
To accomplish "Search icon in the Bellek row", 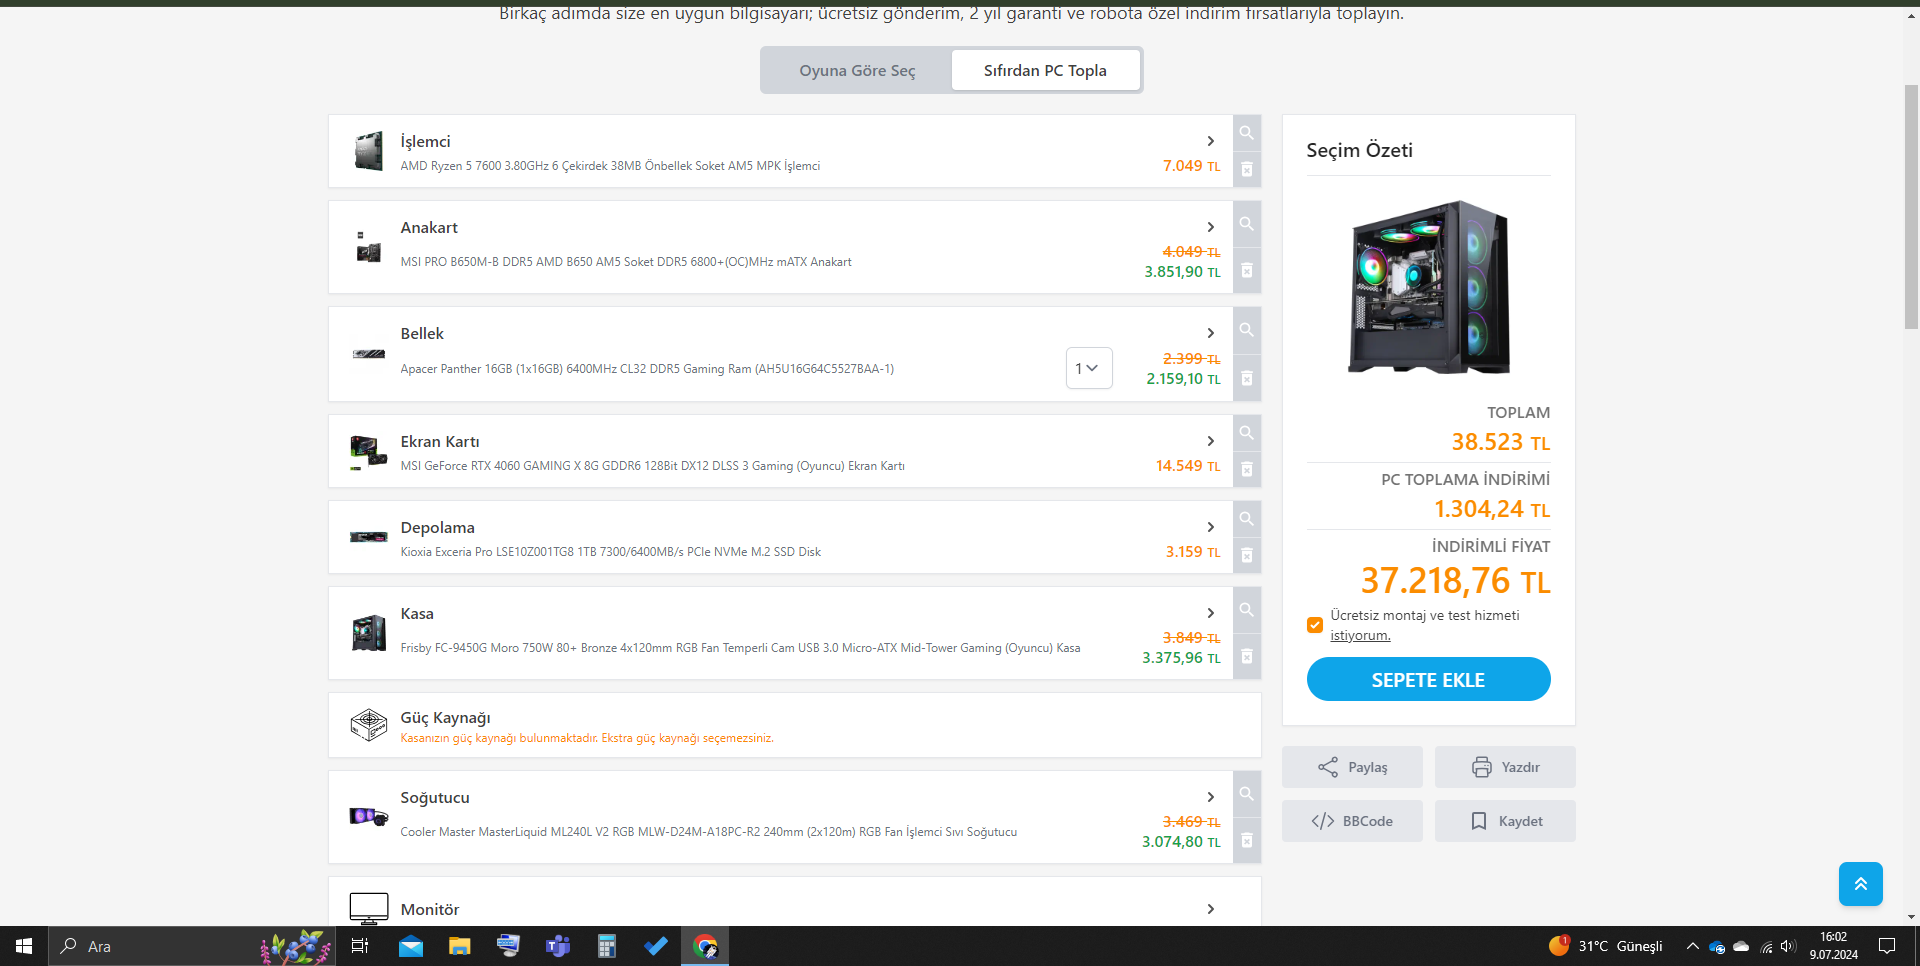I will [x=1247, y=330].
